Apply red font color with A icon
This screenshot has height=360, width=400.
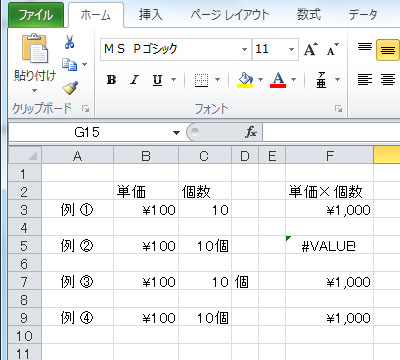click(x=278, y=80)
